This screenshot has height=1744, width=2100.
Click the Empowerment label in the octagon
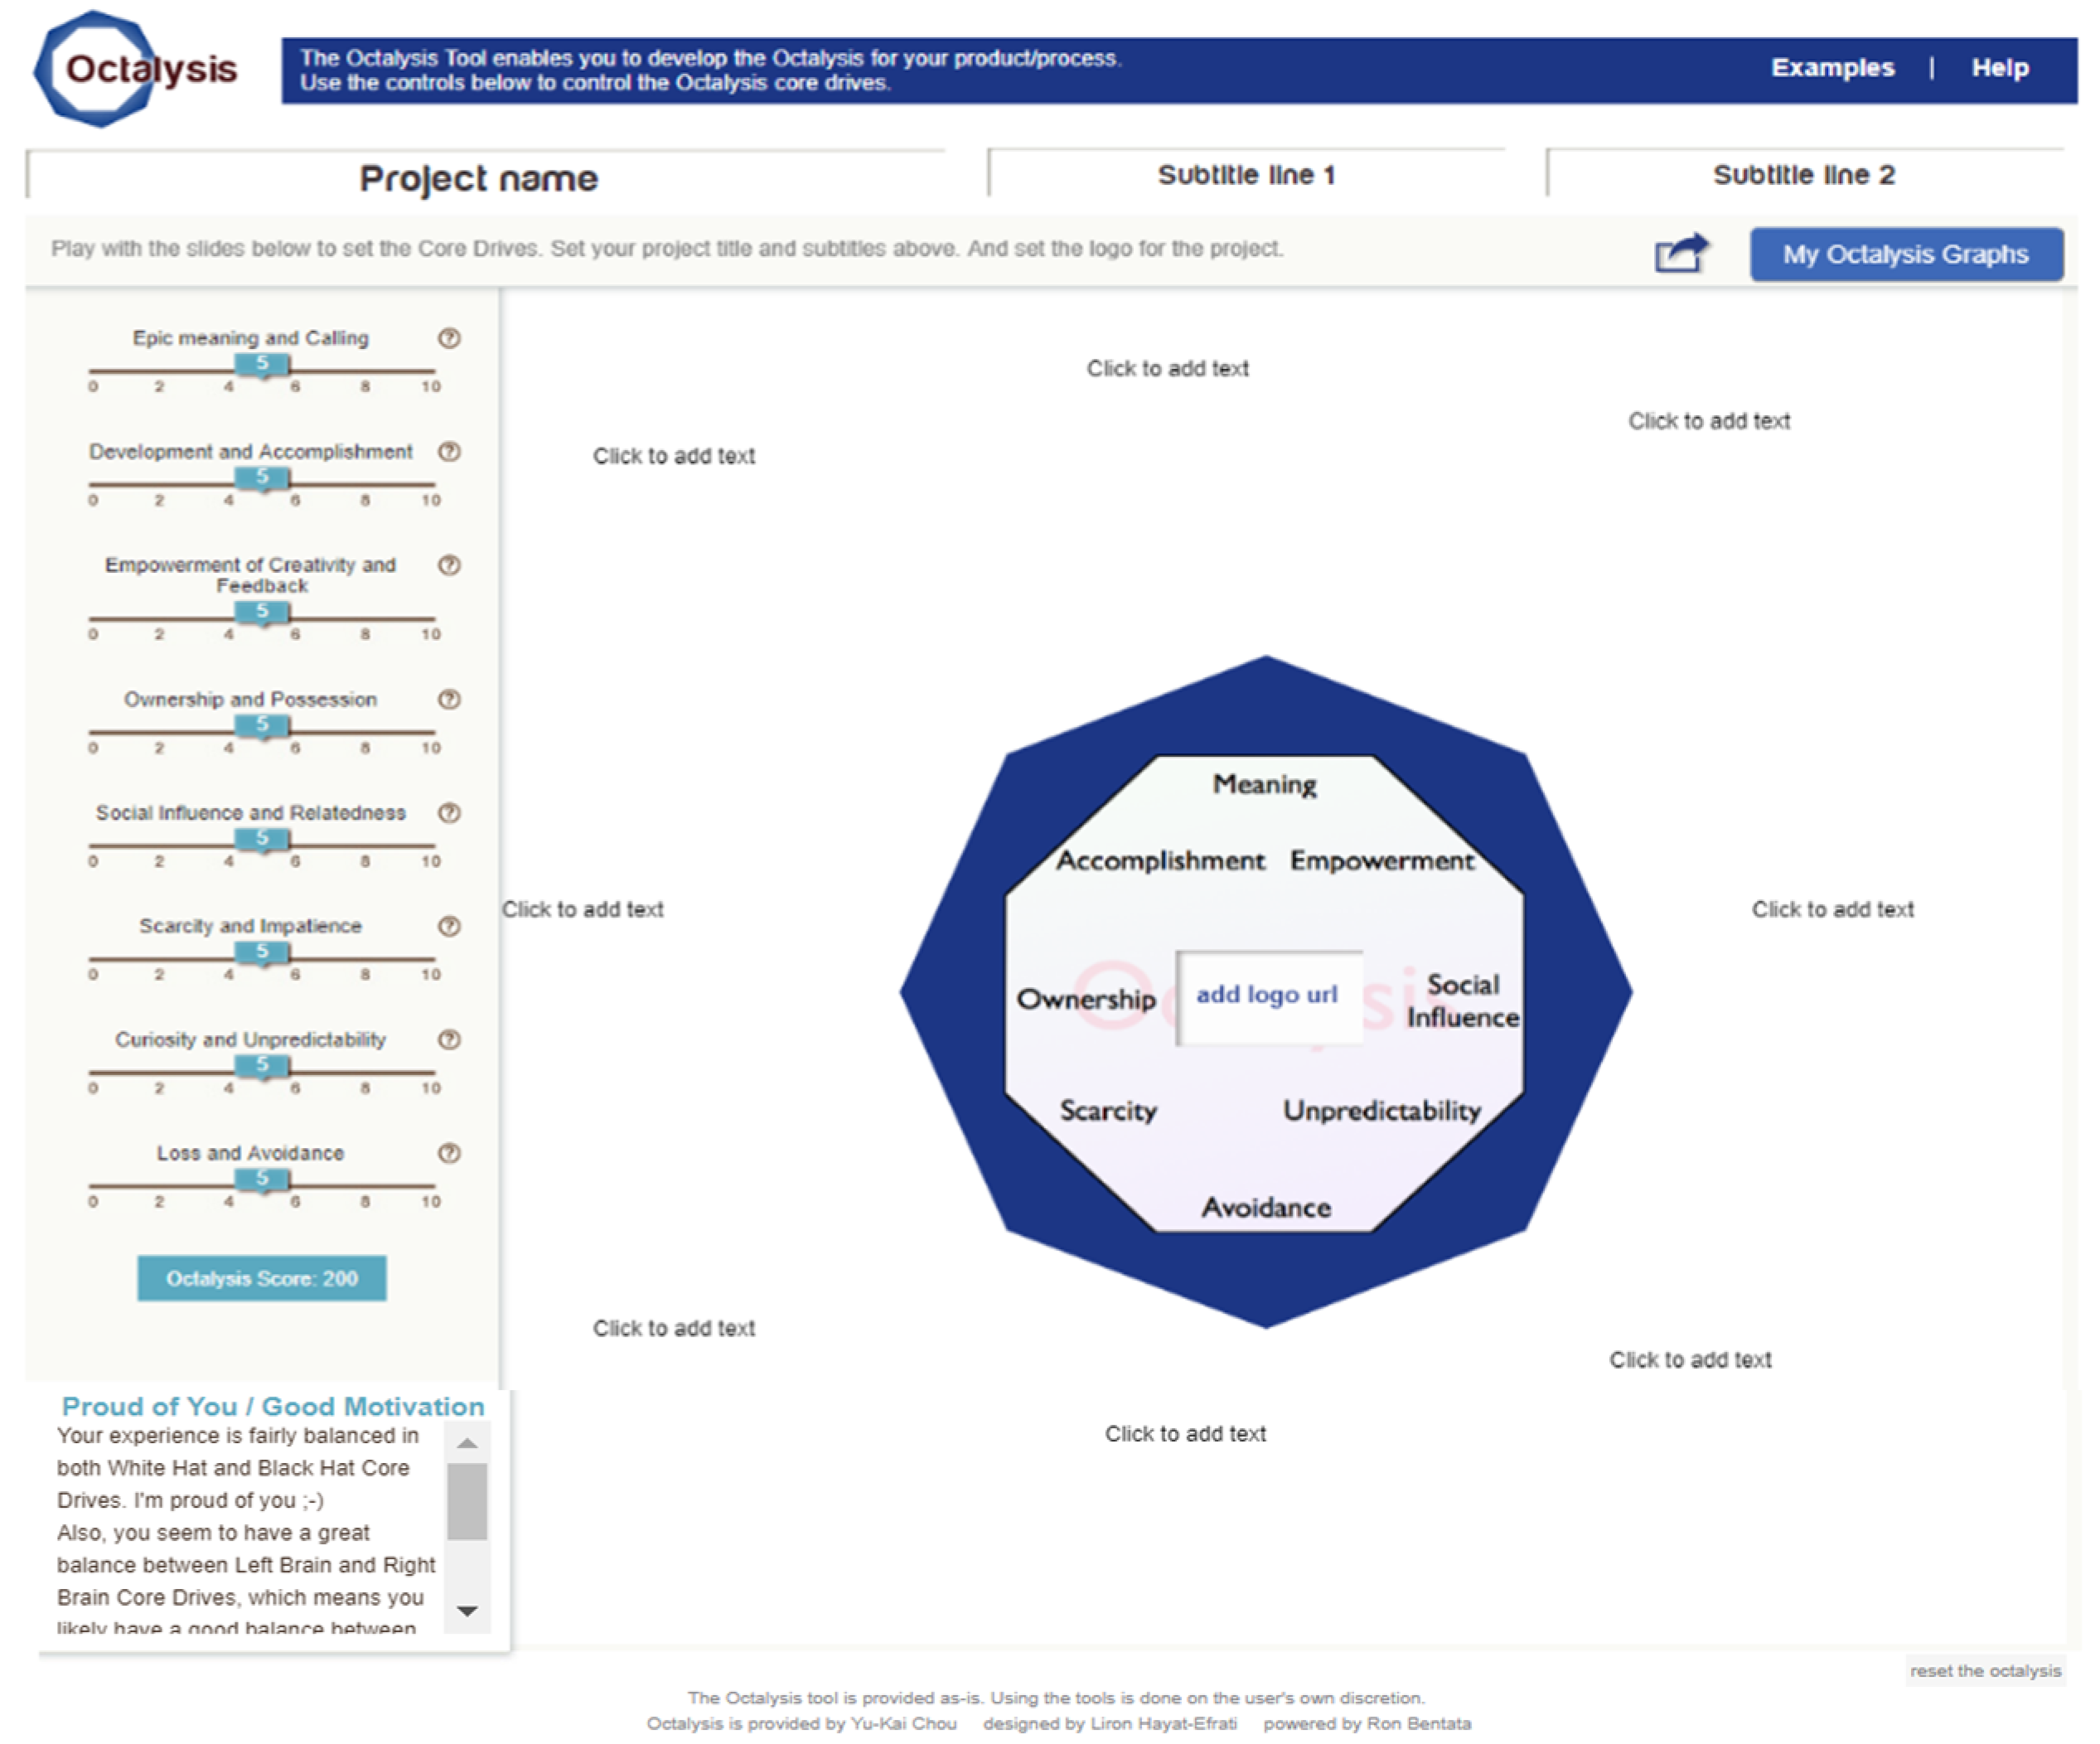tap(1382, 861)
